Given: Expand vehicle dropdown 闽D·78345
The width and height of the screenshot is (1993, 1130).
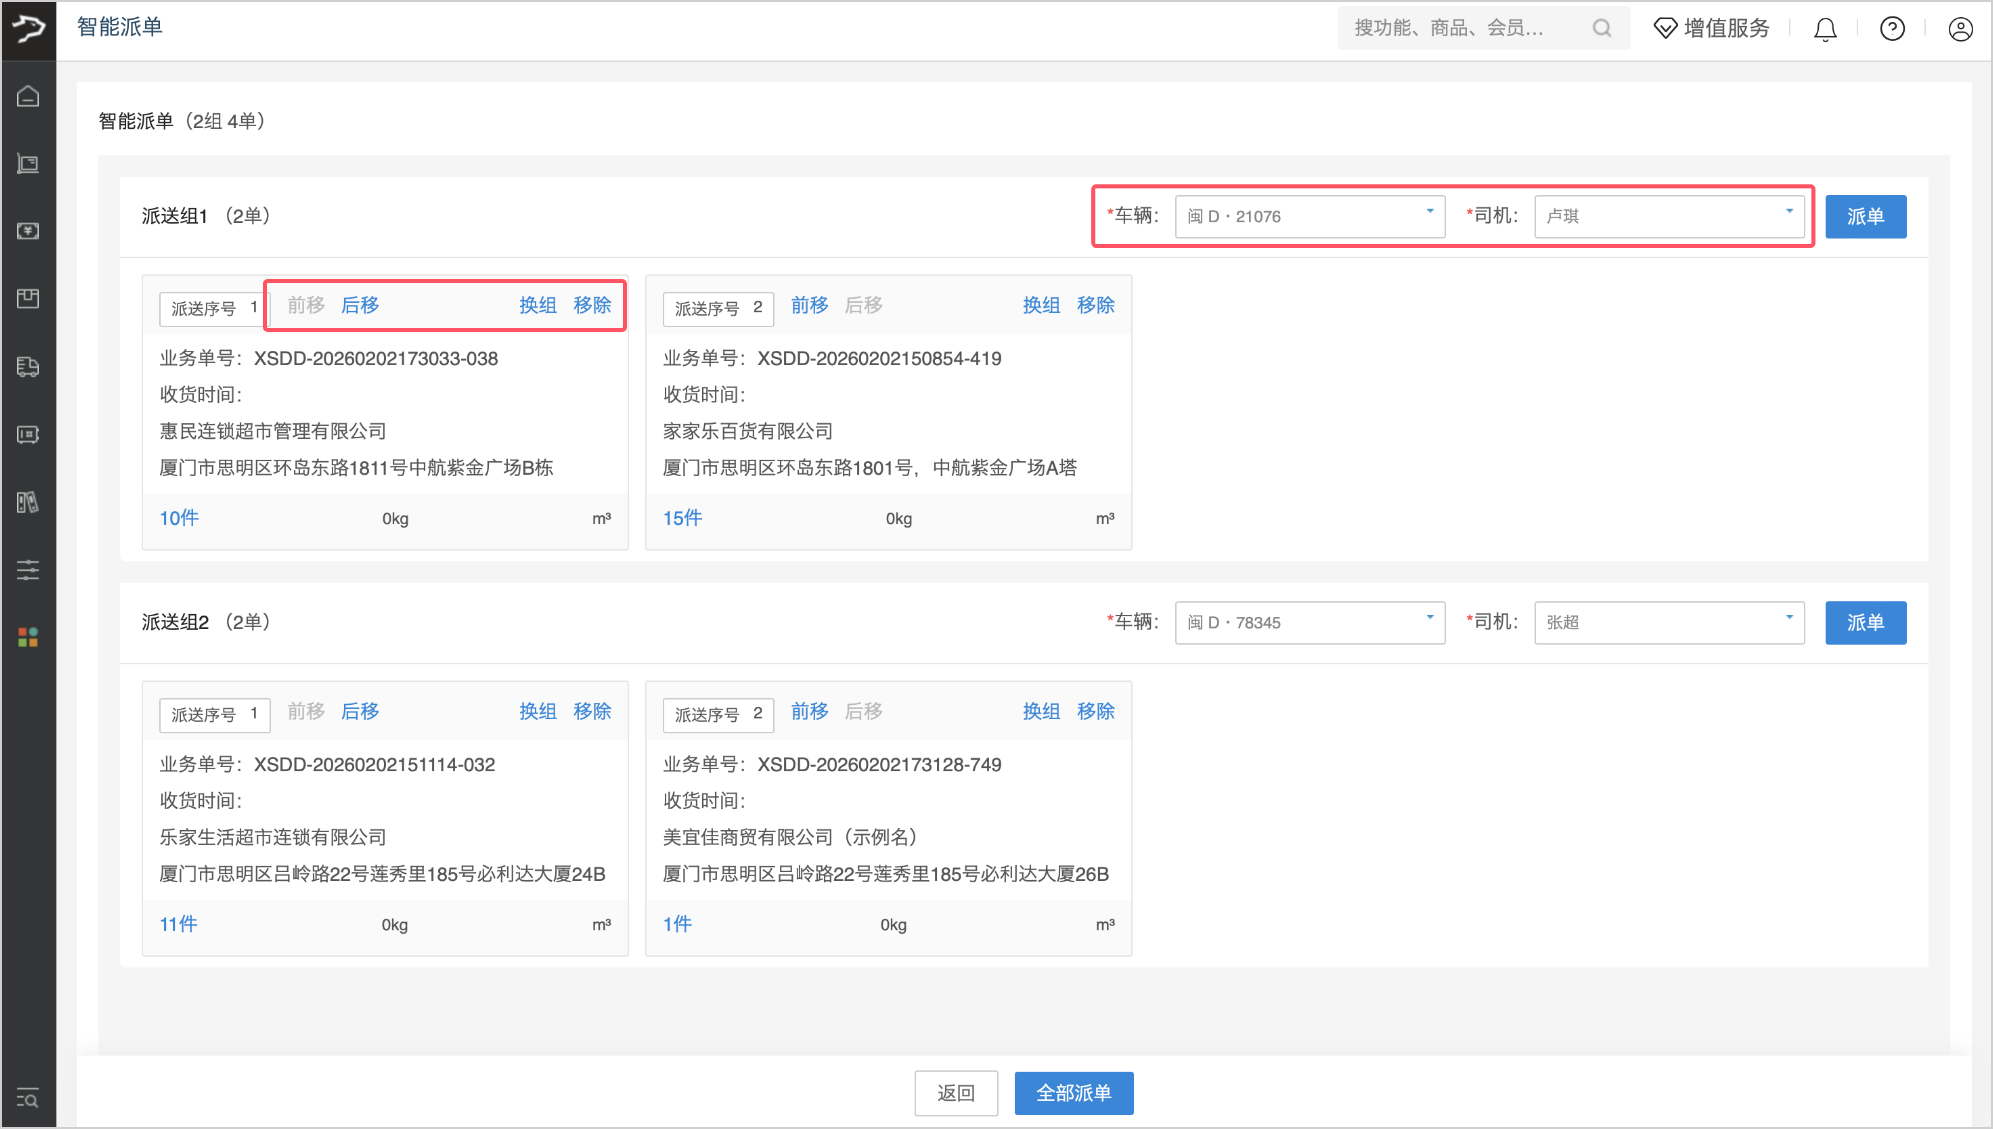Looking at the screenshot, I should [x=1309, y=622].
